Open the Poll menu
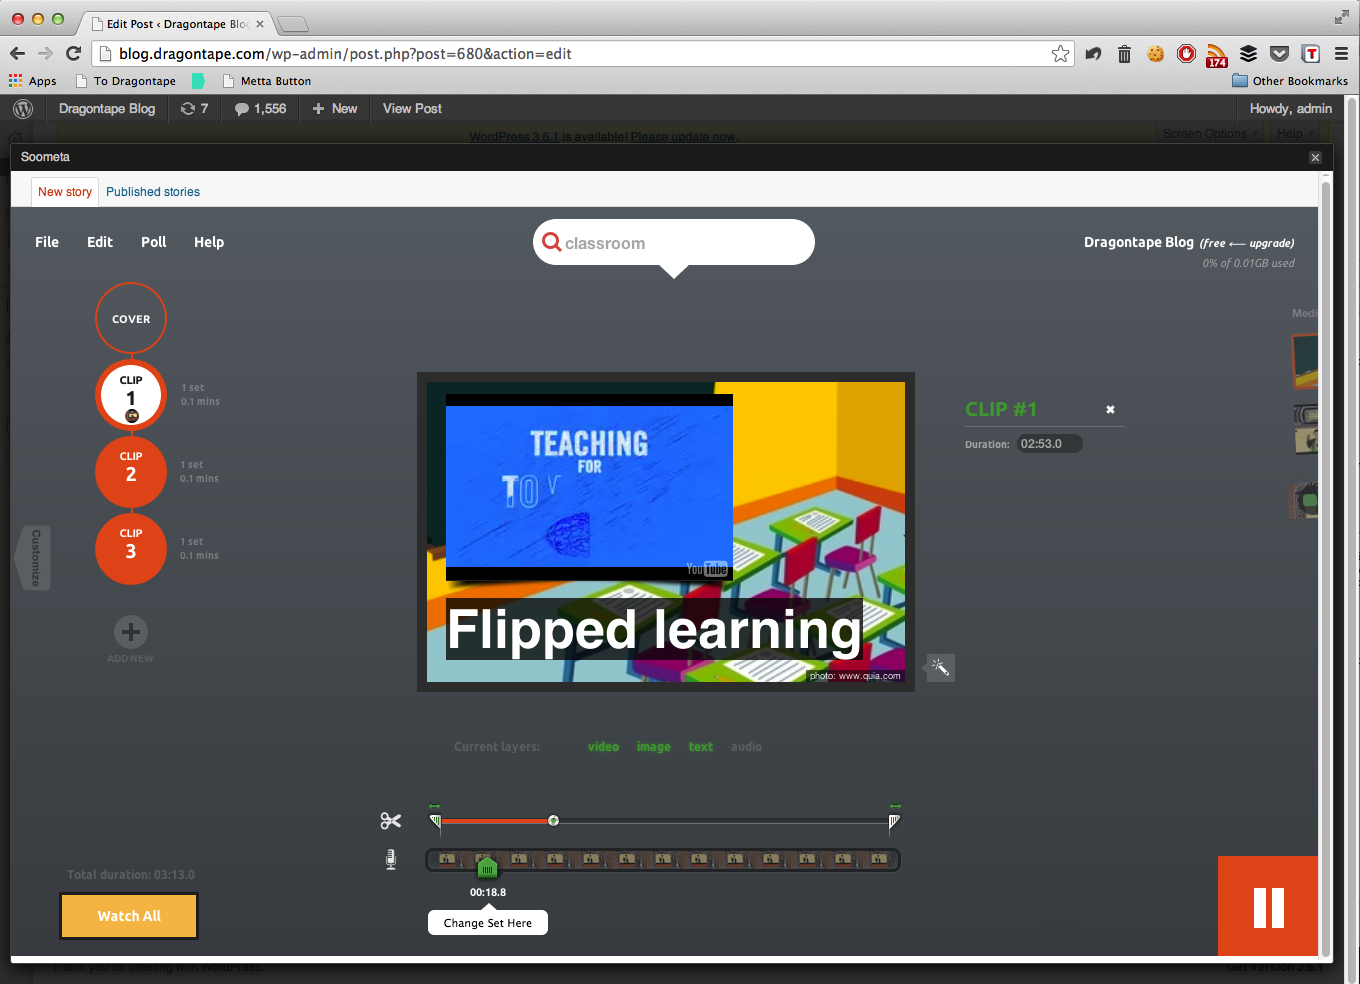Image resolution: width=1360 pixels, height=984 pixels. click(154, 242)
